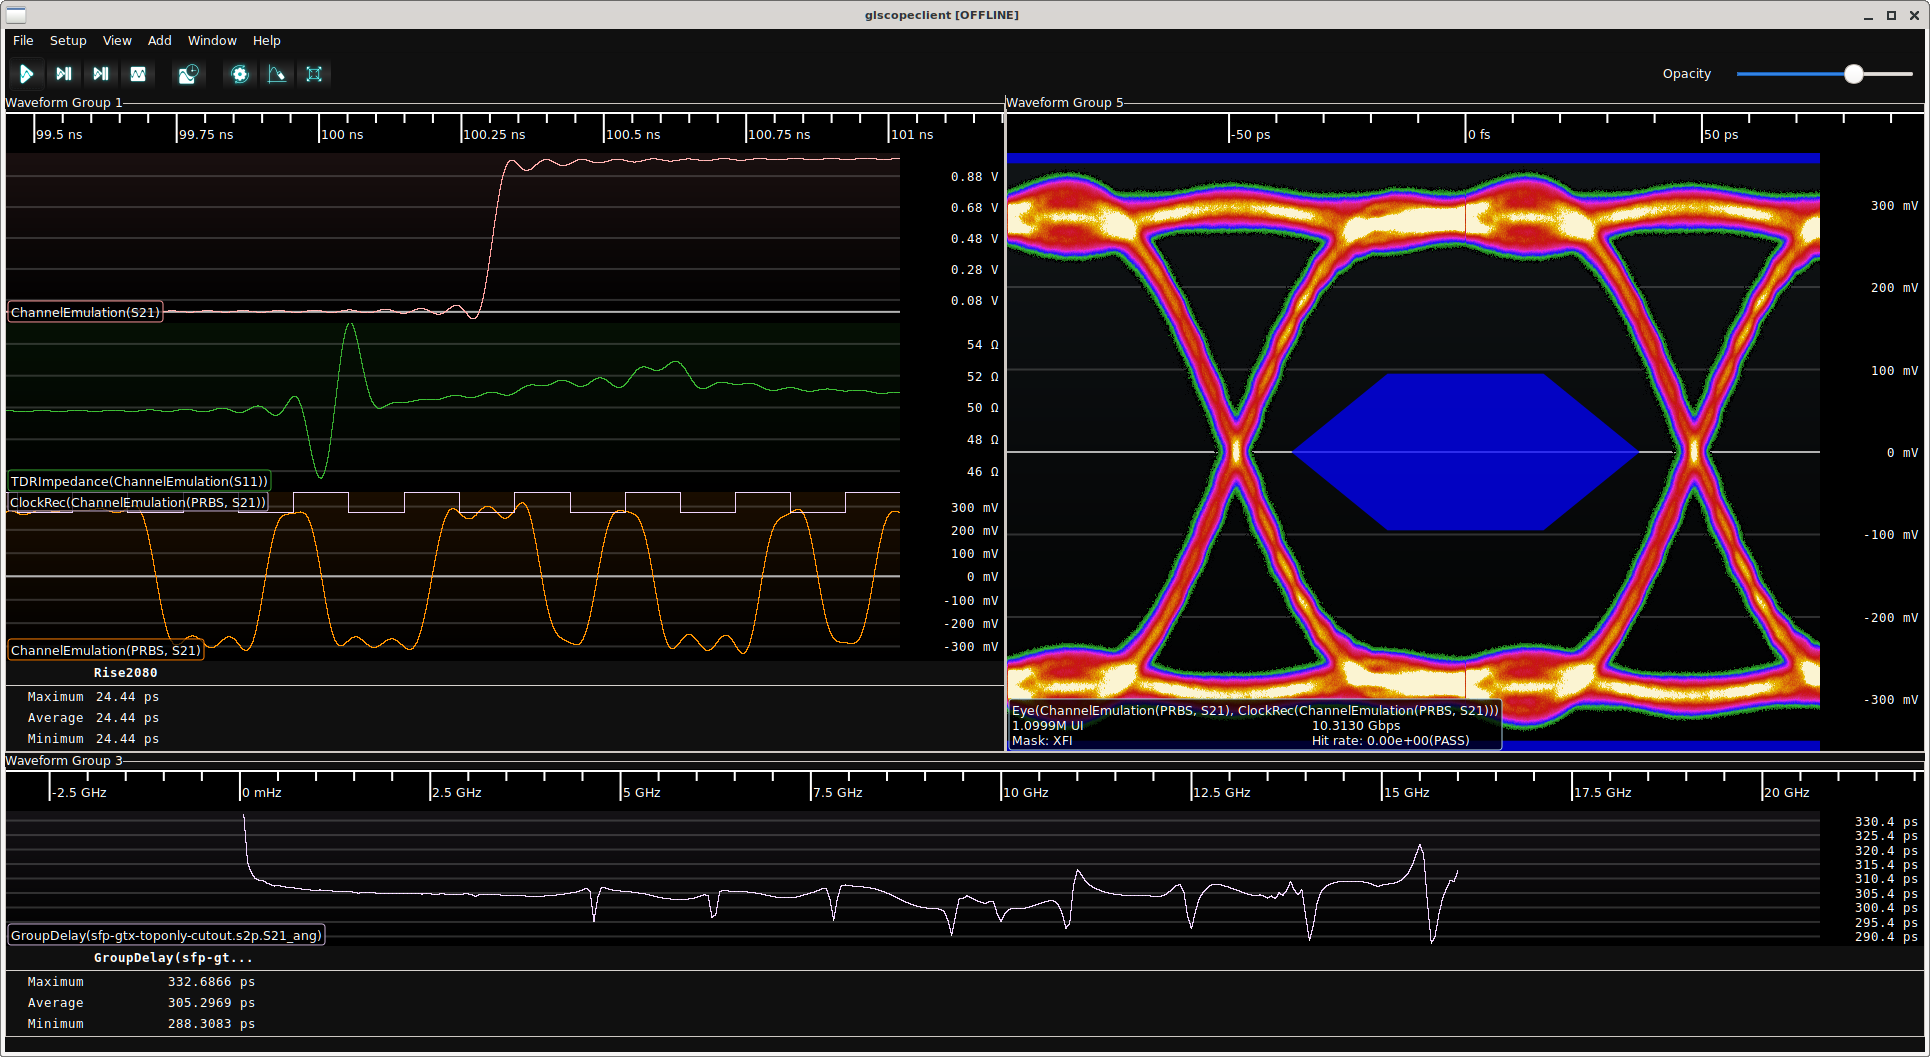Select the ChannelEmulation(PRBS, S21) channel label

click(x=106, y=651)
